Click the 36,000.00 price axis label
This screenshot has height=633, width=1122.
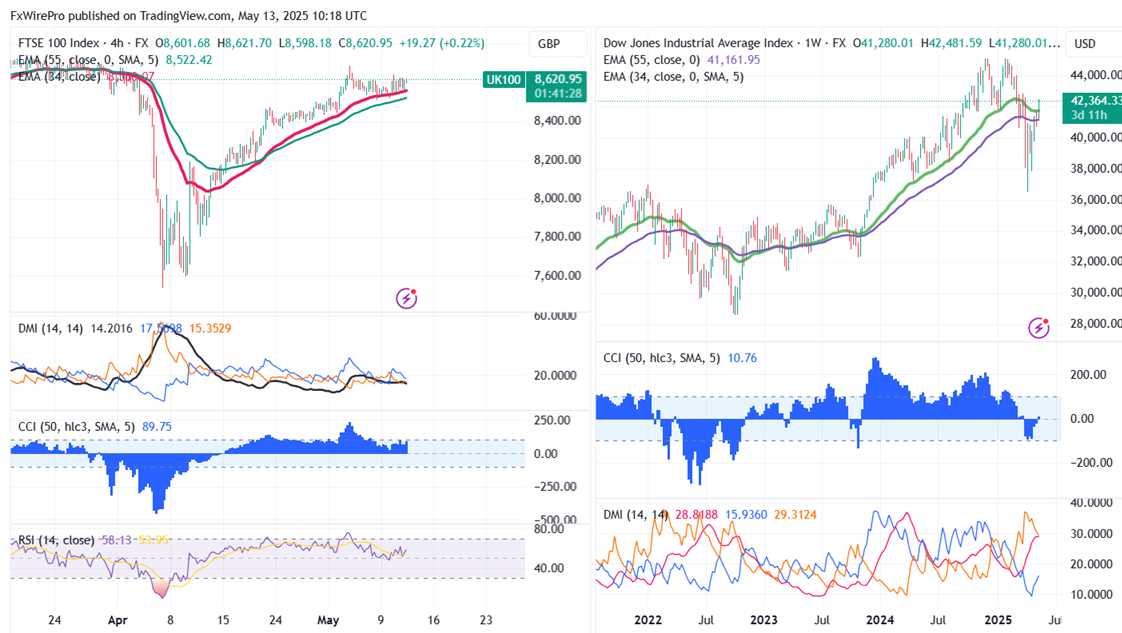coord(1096,200)
